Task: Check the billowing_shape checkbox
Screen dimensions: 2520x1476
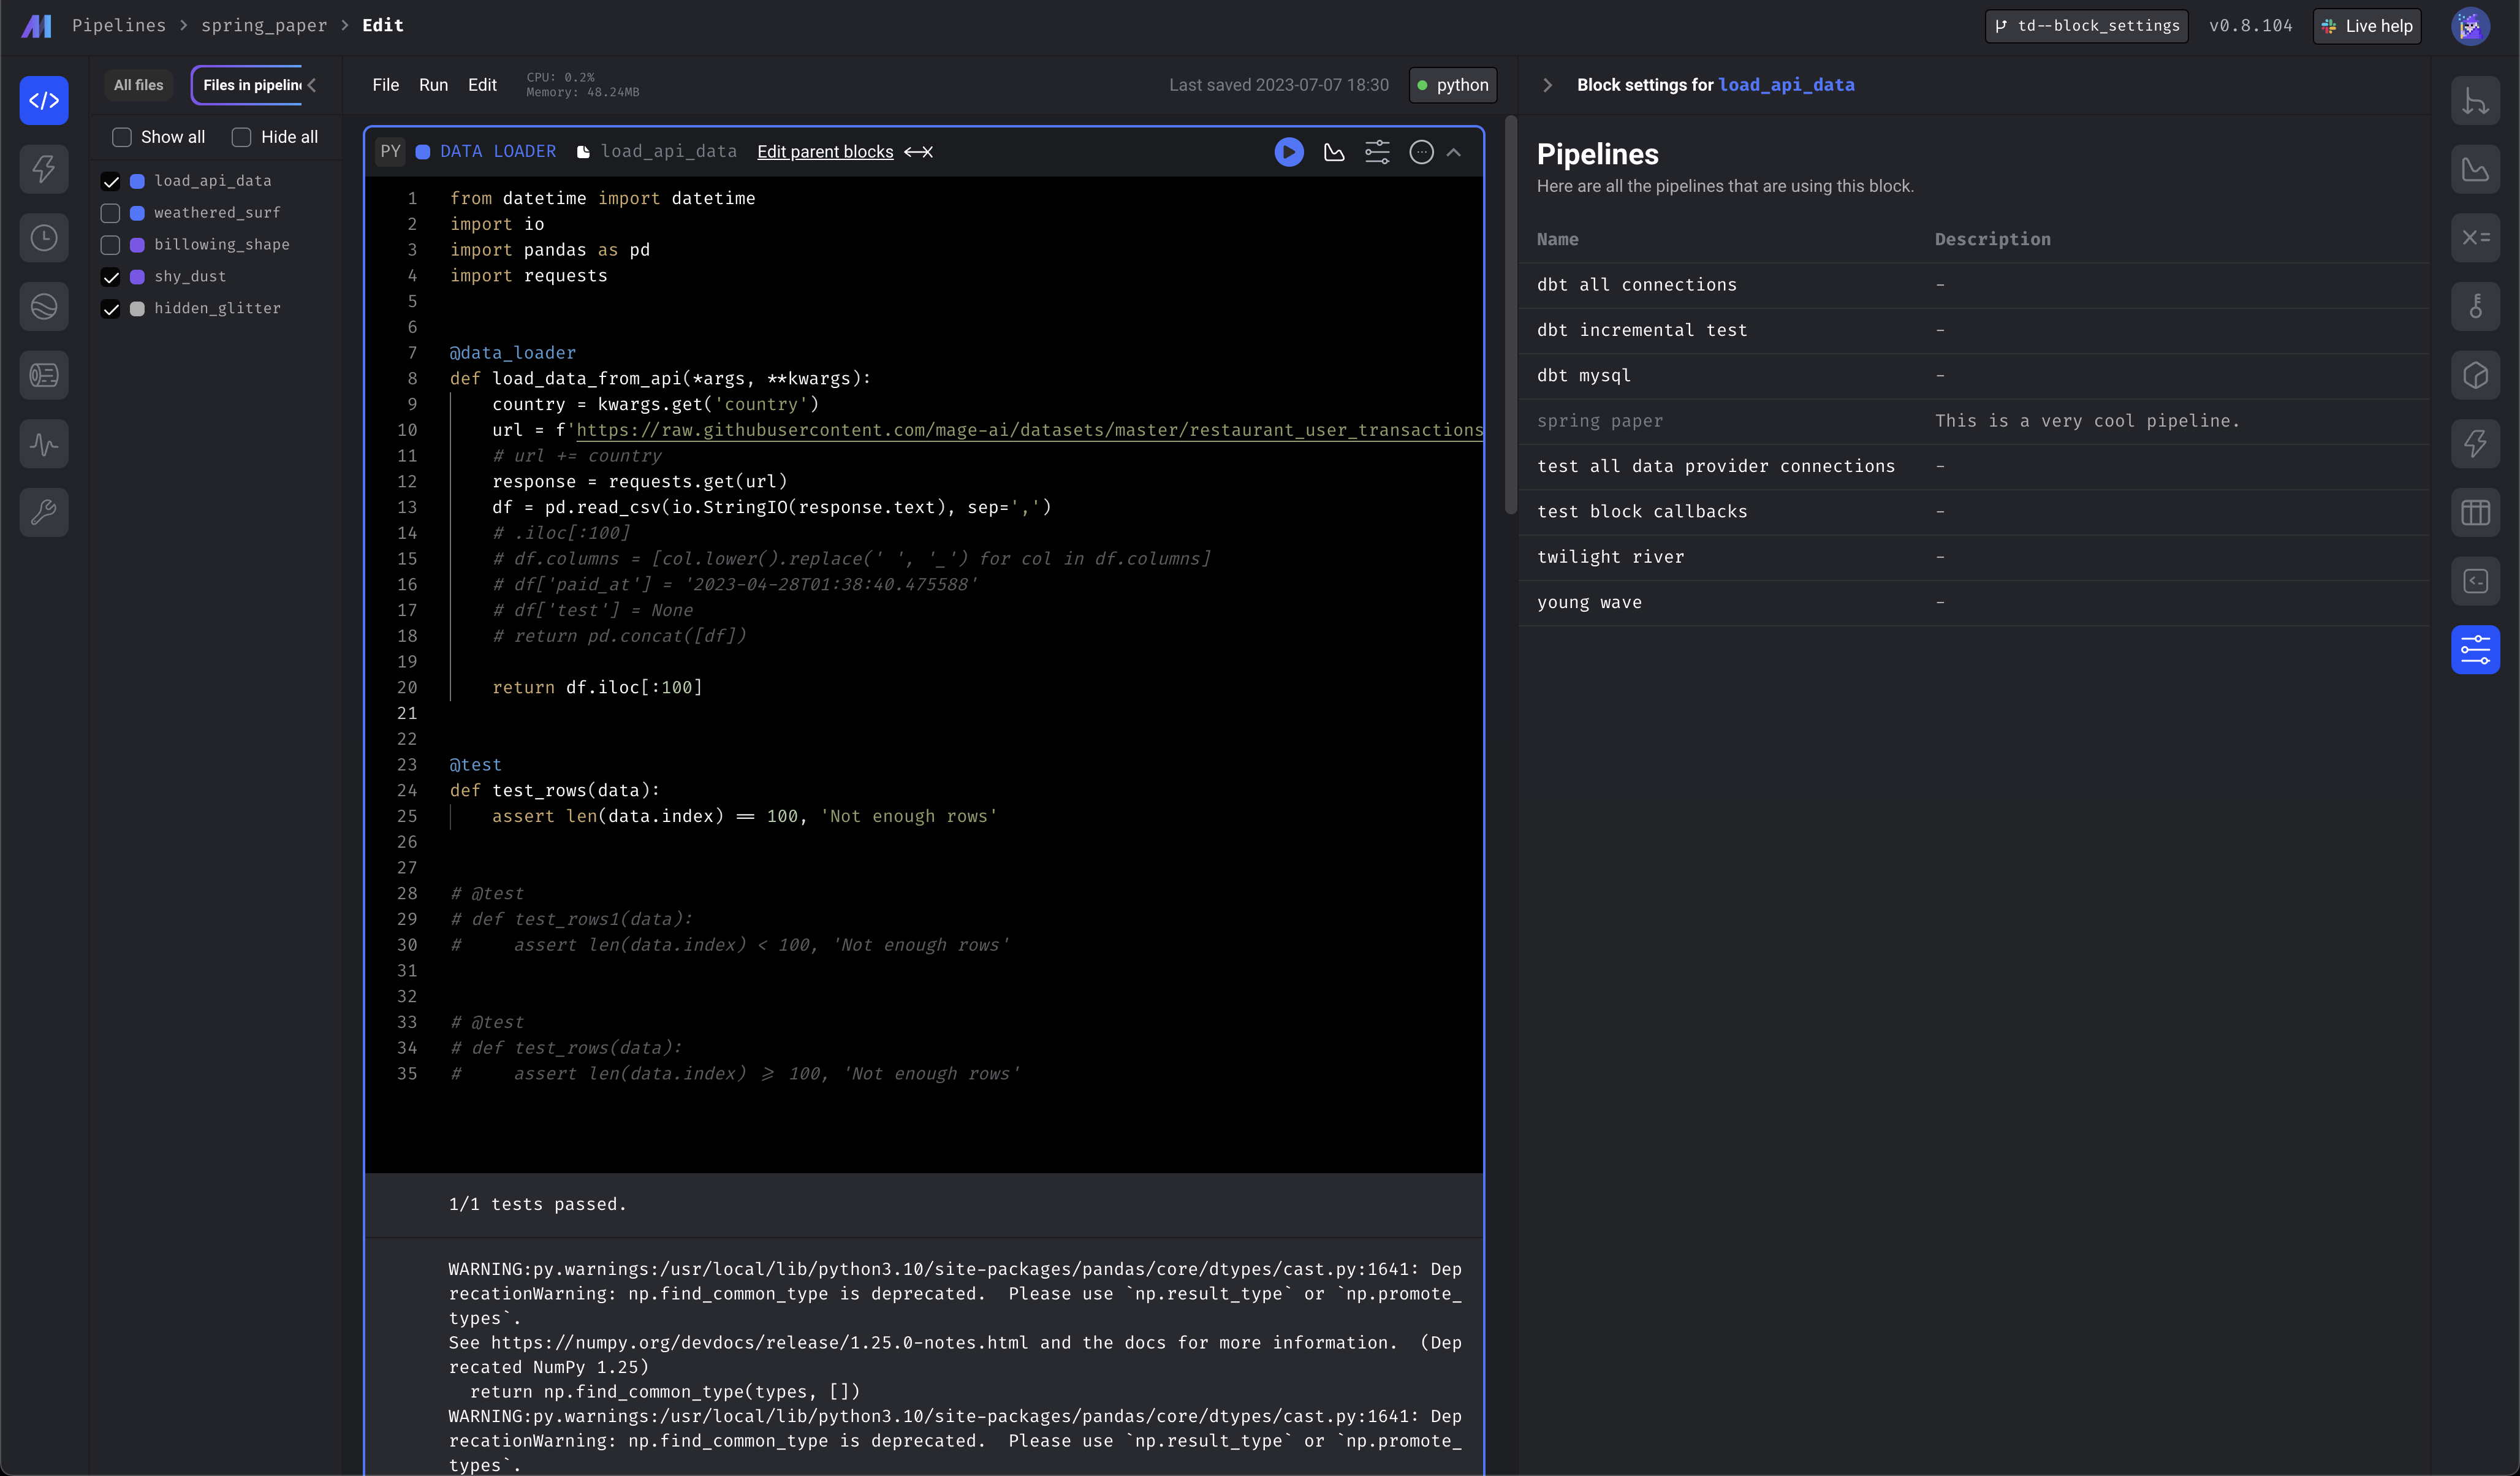Action: [110, 245]
